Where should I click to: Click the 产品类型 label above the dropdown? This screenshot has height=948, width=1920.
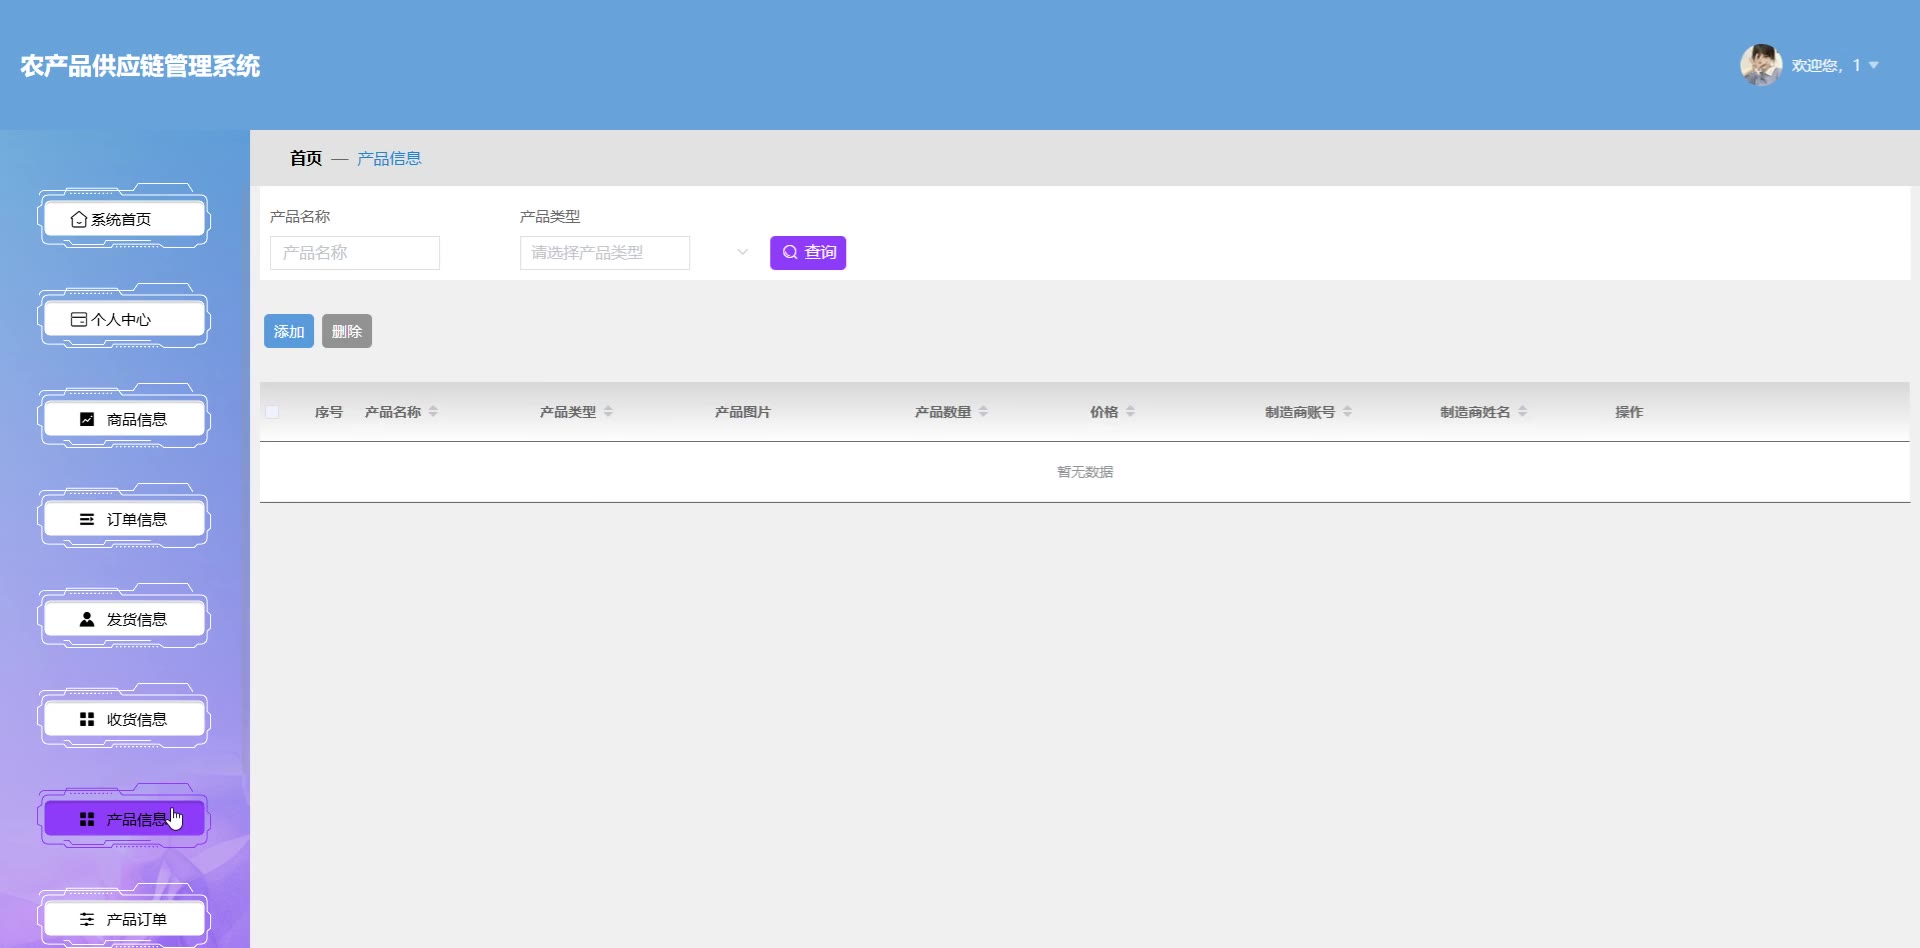(x=550, y=216)
